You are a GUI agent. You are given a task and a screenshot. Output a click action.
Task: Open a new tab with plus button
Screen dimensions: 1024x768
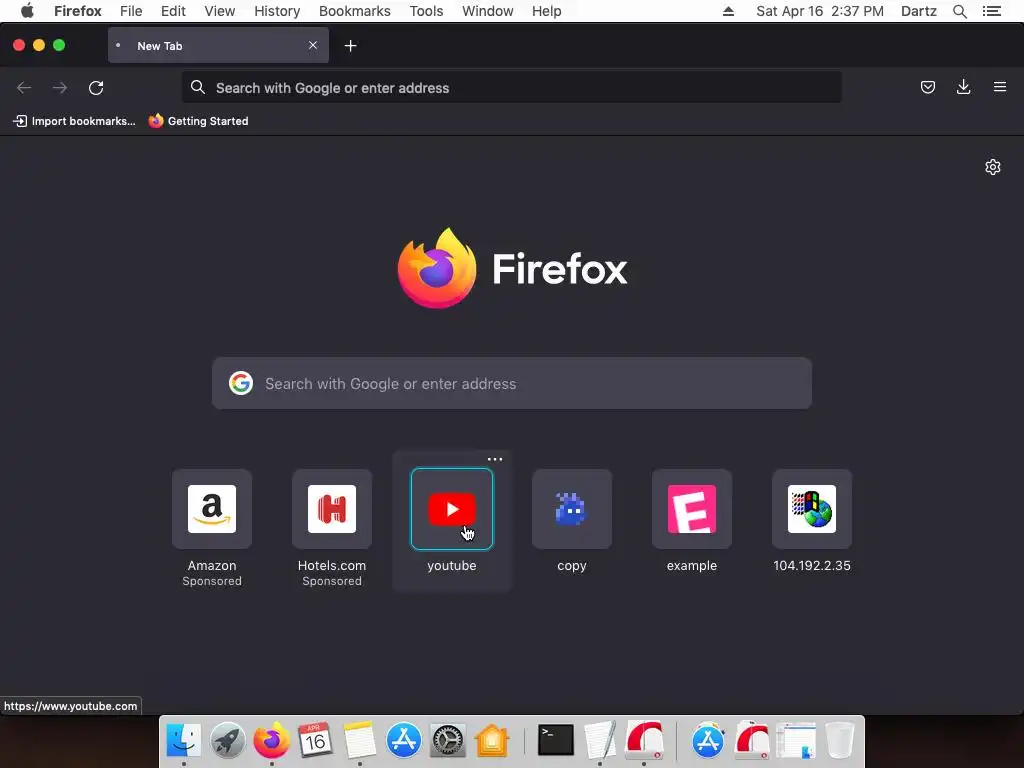(350, 46)
